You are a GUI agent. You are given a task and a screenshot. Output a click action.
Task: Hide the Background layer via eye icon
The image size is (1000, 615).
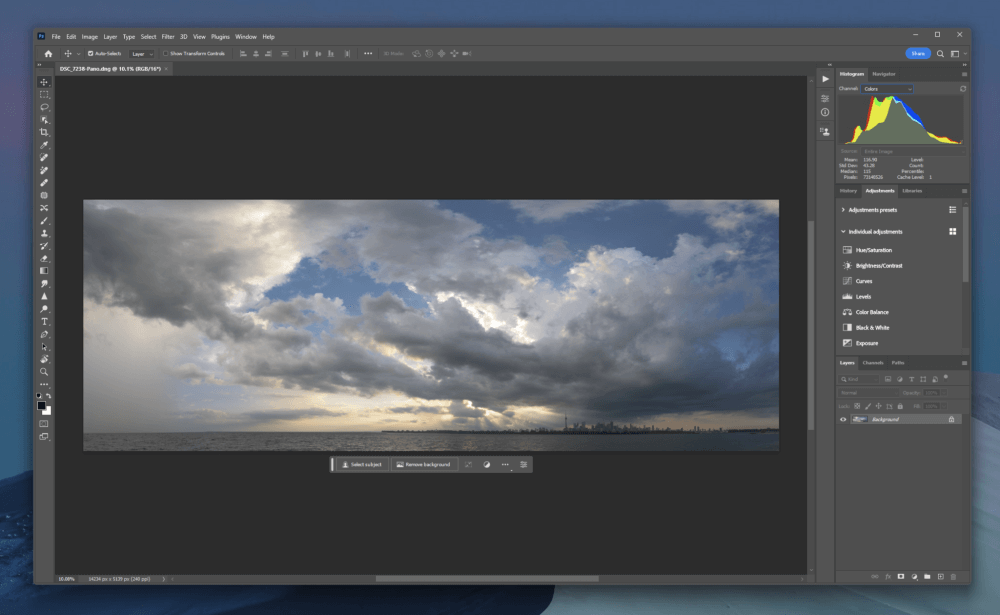842,419
